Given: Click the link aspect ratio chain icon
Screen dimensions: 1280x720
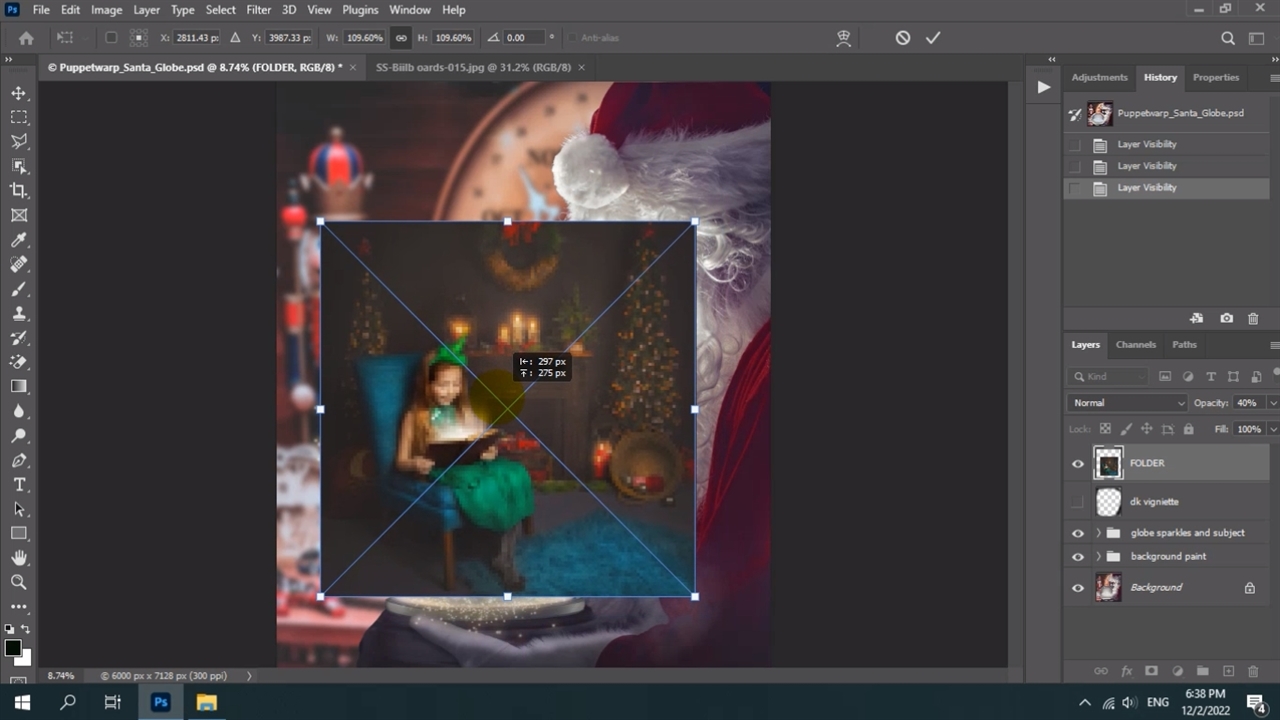Looking at the screenshot, I should click(x=401, y=38).
